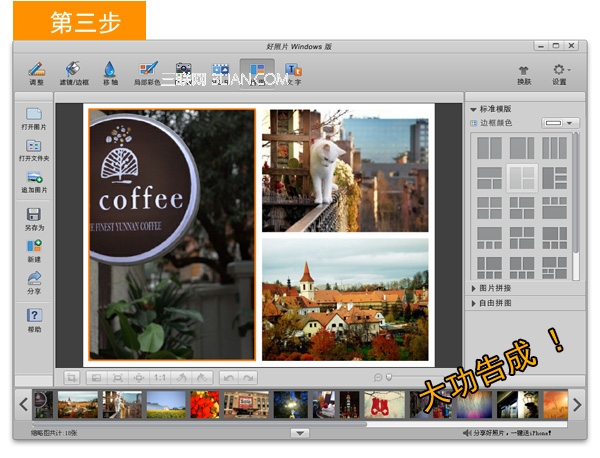
Task: Choose the two equal columns template
Action: pyautogui.click(x=489, y=148)
